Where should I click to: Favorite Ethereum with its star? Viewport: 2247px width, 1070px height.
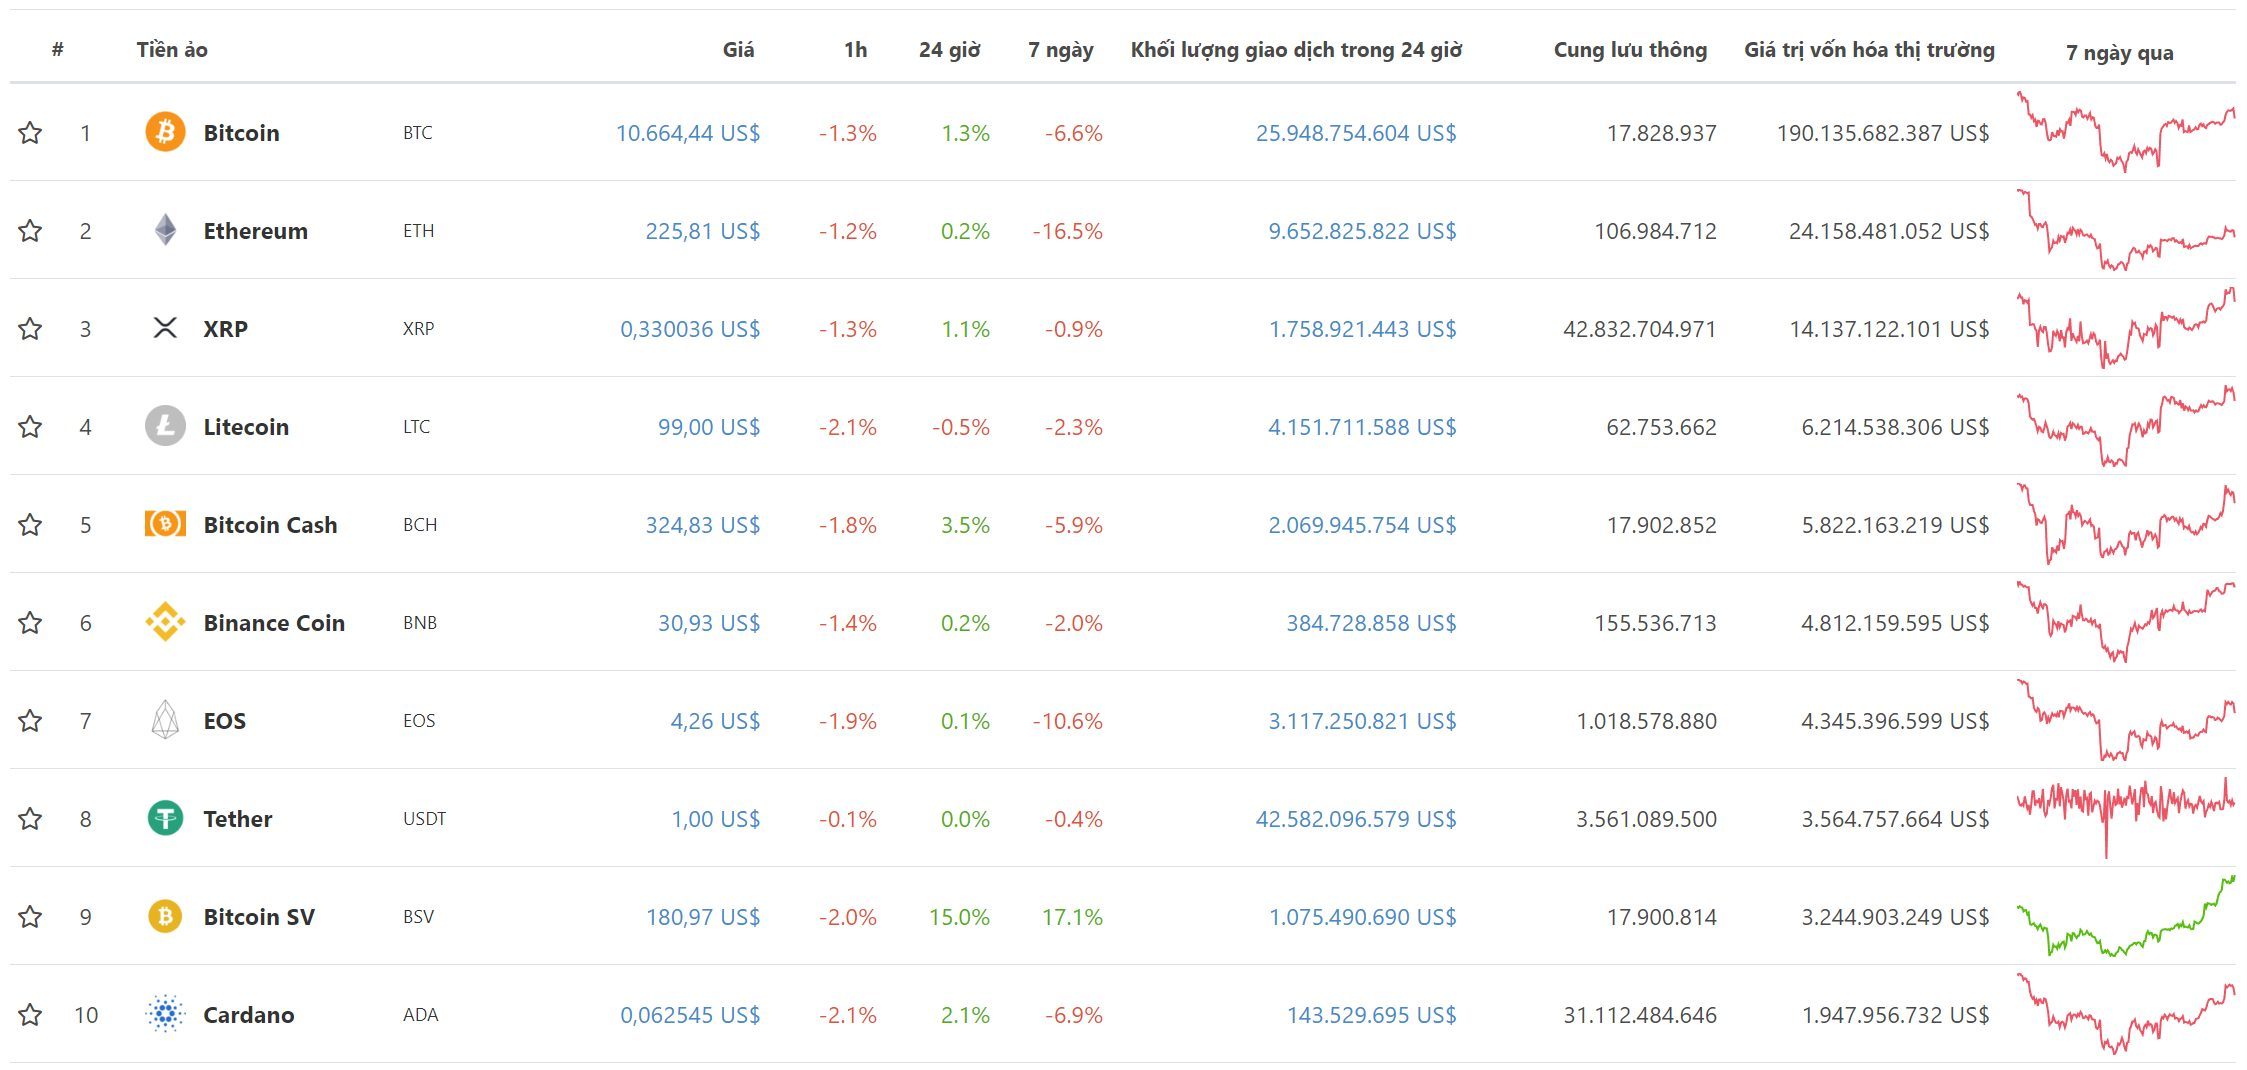coord(30,230)
